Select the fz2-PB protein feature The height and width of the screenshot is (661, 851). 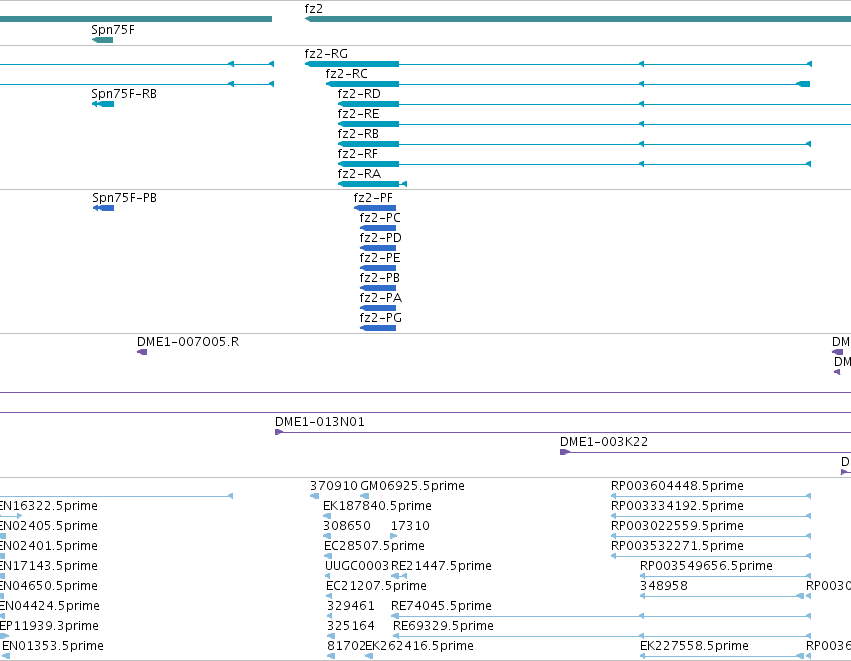tap(378, 288)
